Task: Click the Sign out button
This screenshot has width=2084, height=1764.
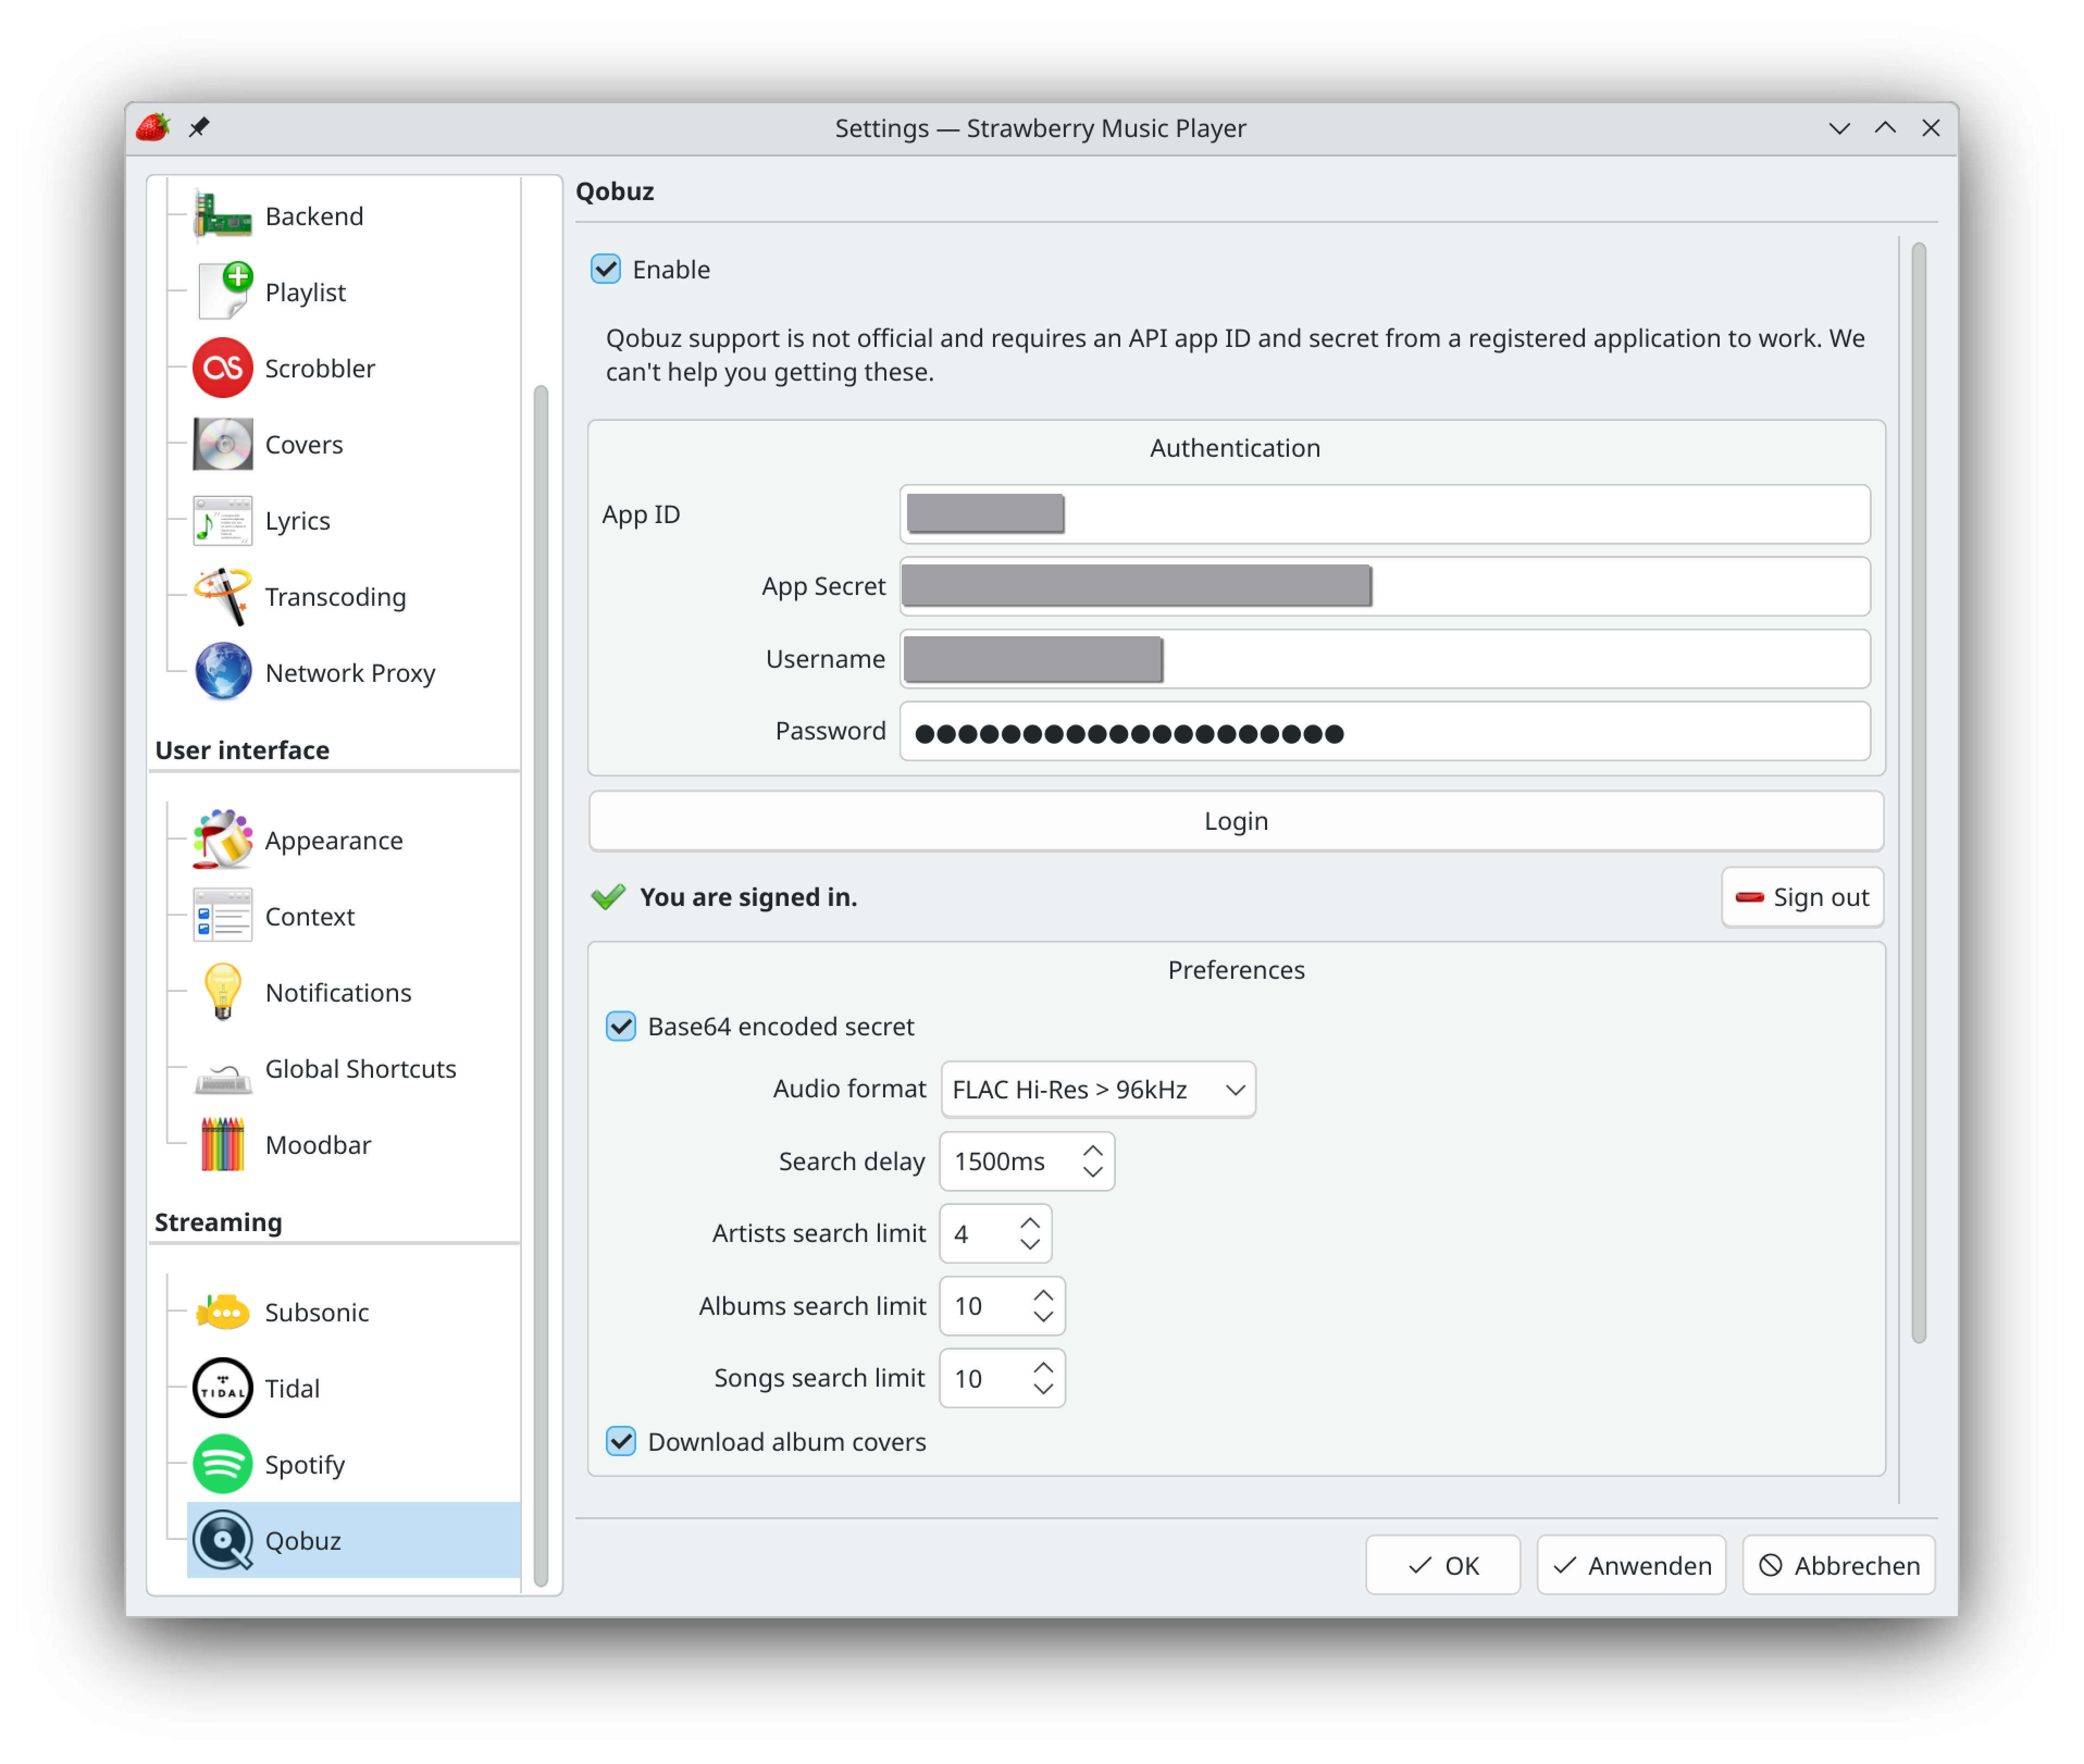Action: (1802, 897)
